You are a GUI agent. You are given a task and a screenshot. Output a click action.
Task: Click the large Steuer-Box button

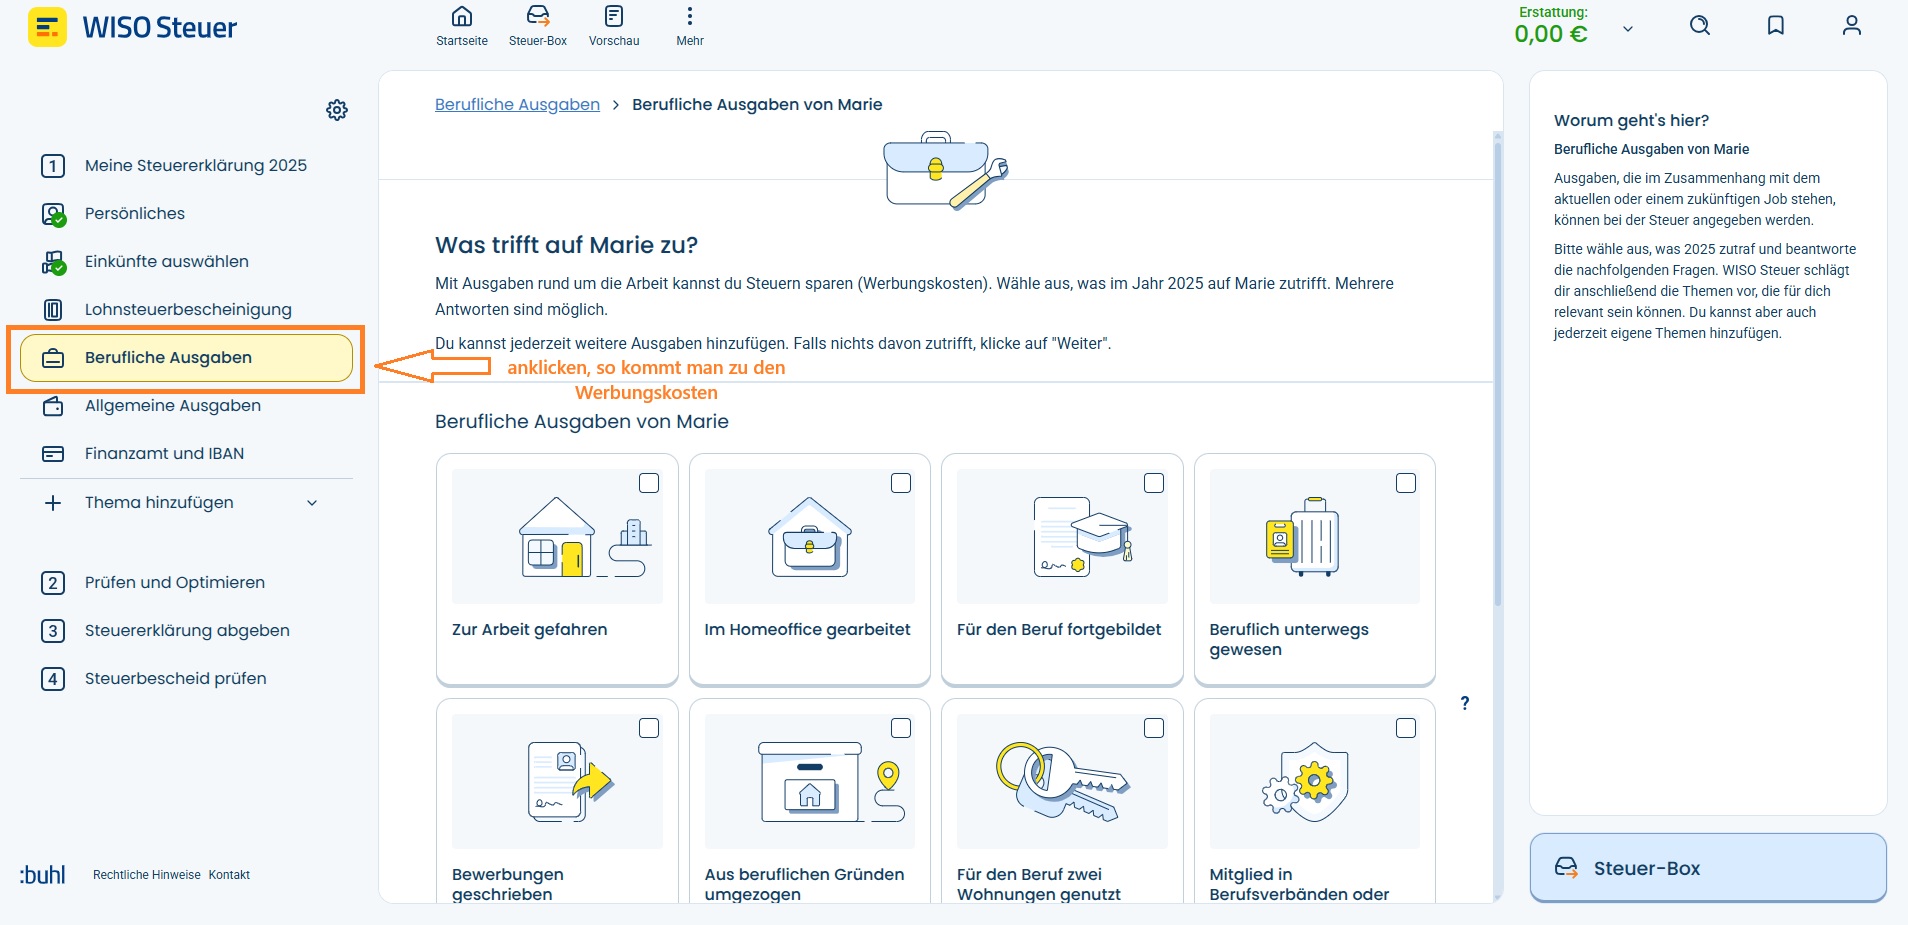coord(1708,868)
